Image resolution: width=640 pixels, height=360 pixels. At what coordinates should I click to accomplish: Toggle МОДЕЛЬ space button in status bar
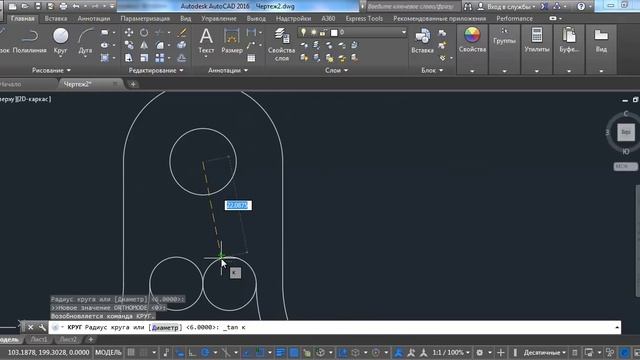pyautogui.click(x=108, y=352)
